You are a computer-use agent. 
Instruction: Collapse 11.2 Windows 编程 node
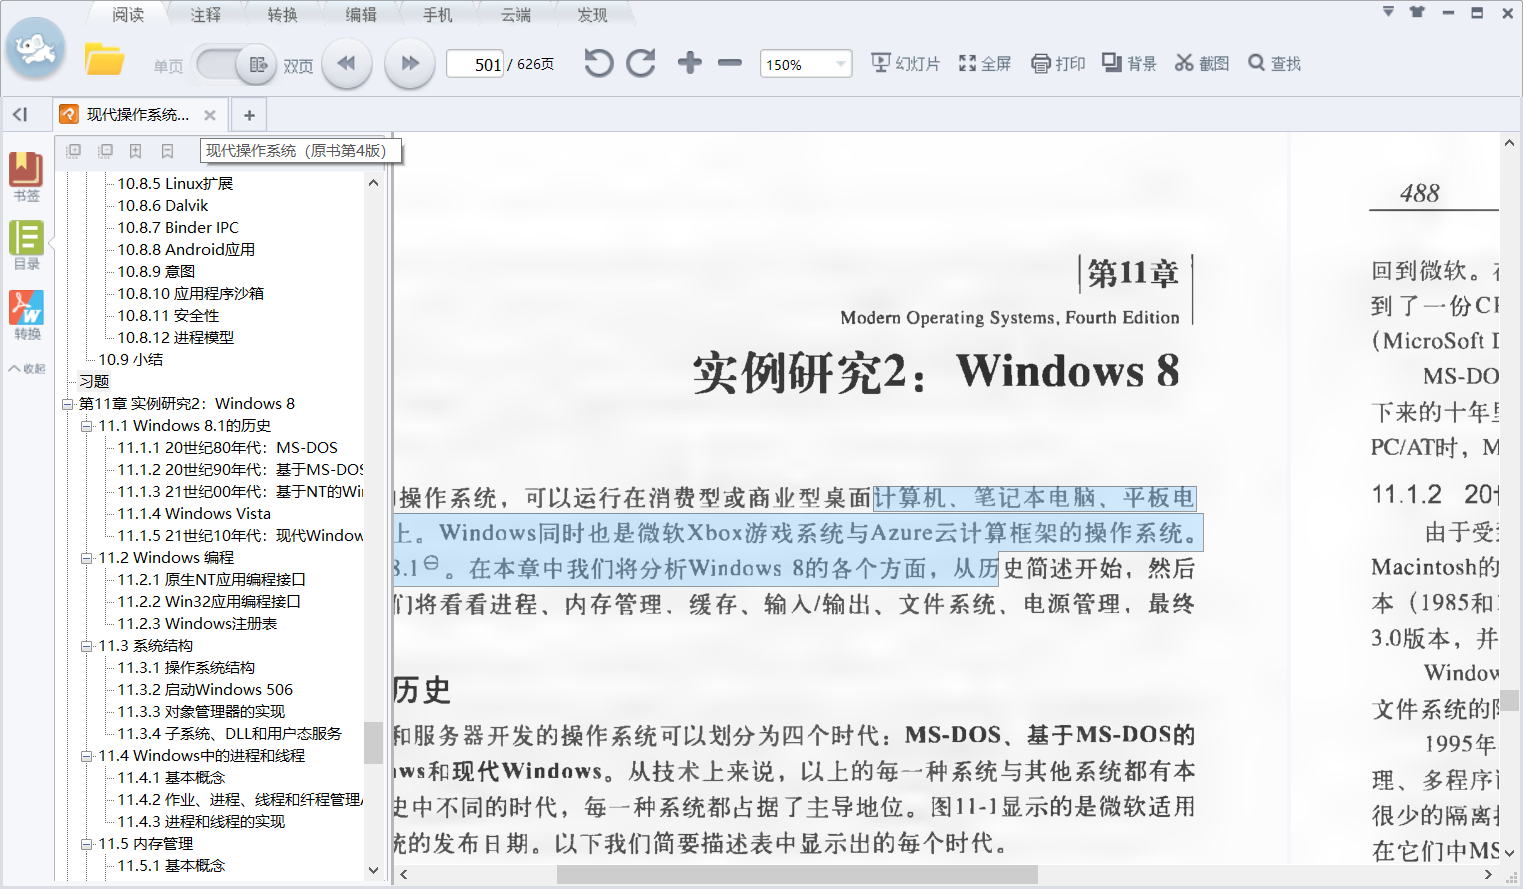[87, 558]
